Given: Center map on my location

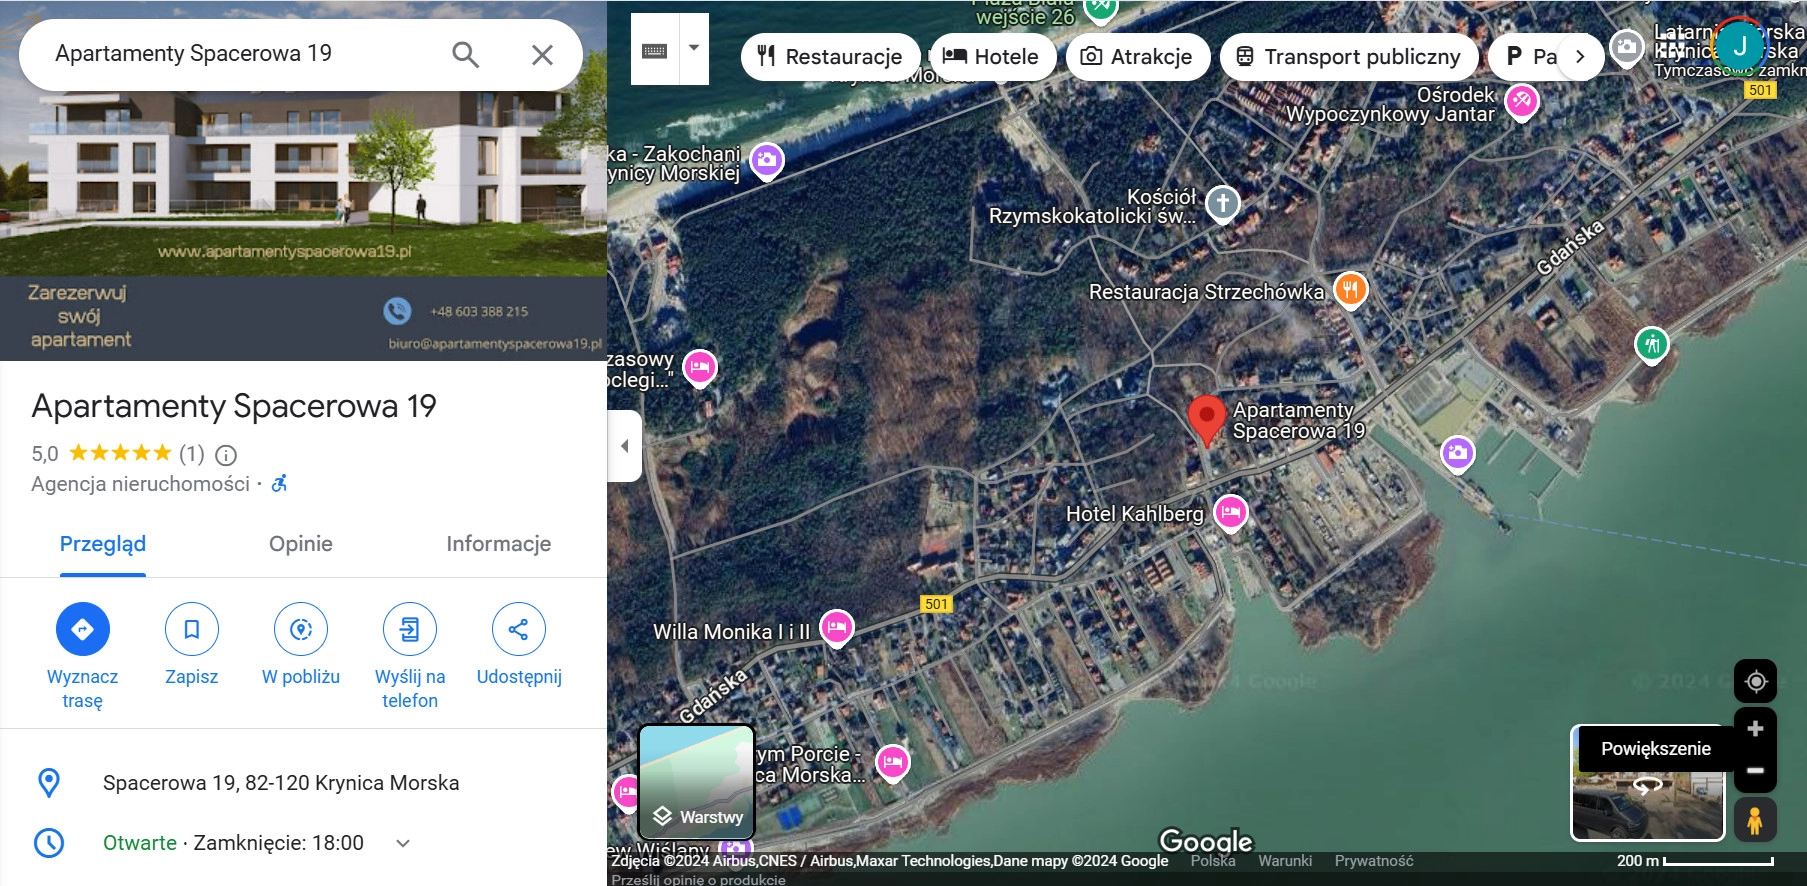Looking at the screenshot, I should 1755,682.
